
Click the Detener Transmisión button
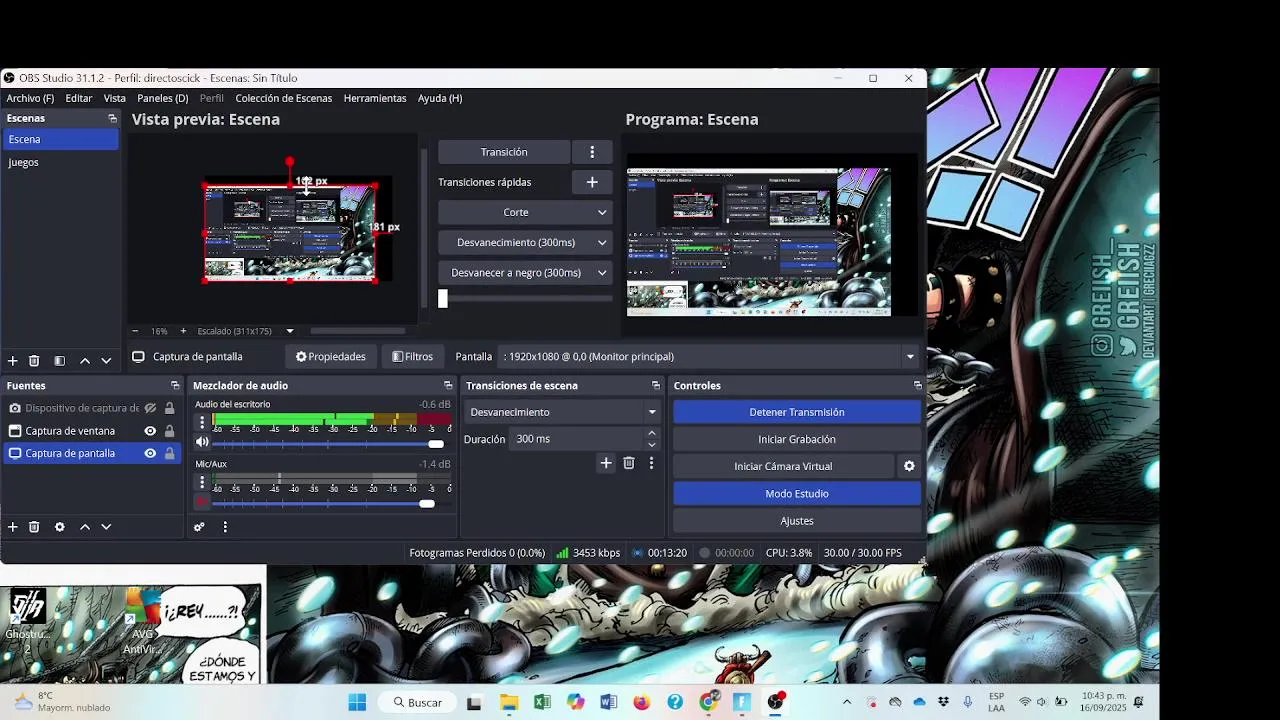pos(797,412)
